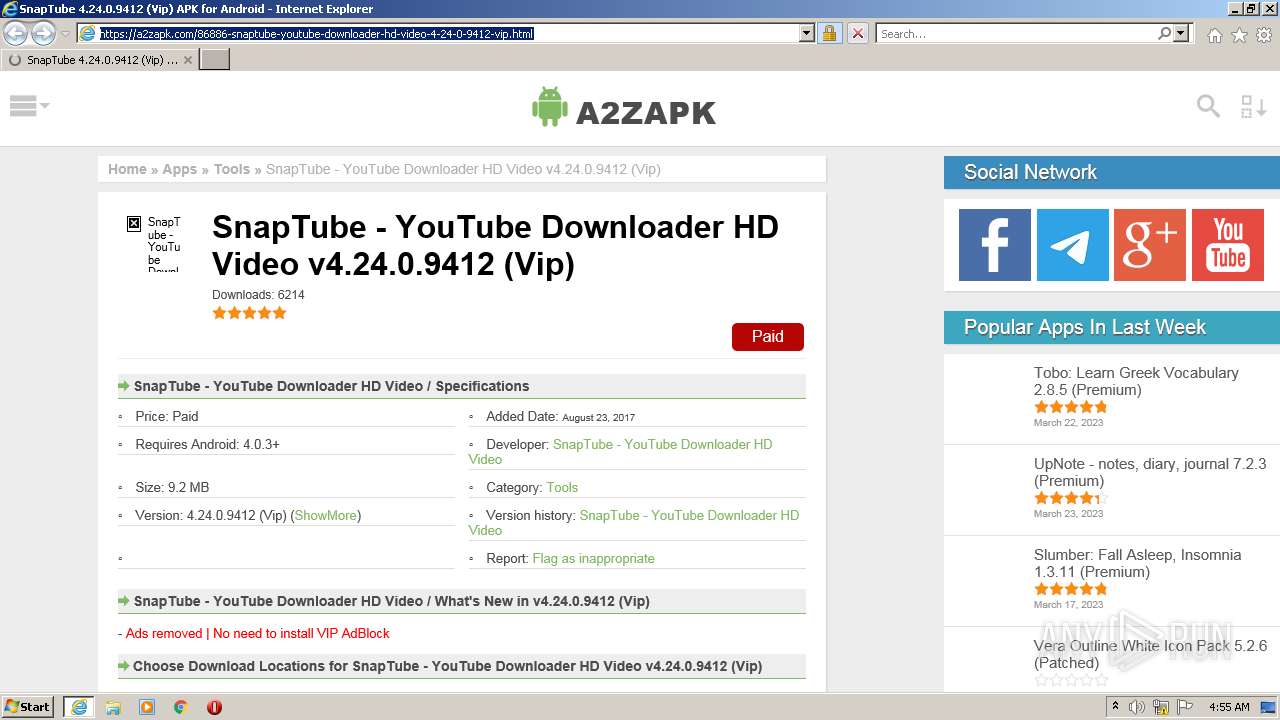Open the Facebook social icon
Screen dimensions: 1280x720
pyautogui.click(x=995, y=245)
